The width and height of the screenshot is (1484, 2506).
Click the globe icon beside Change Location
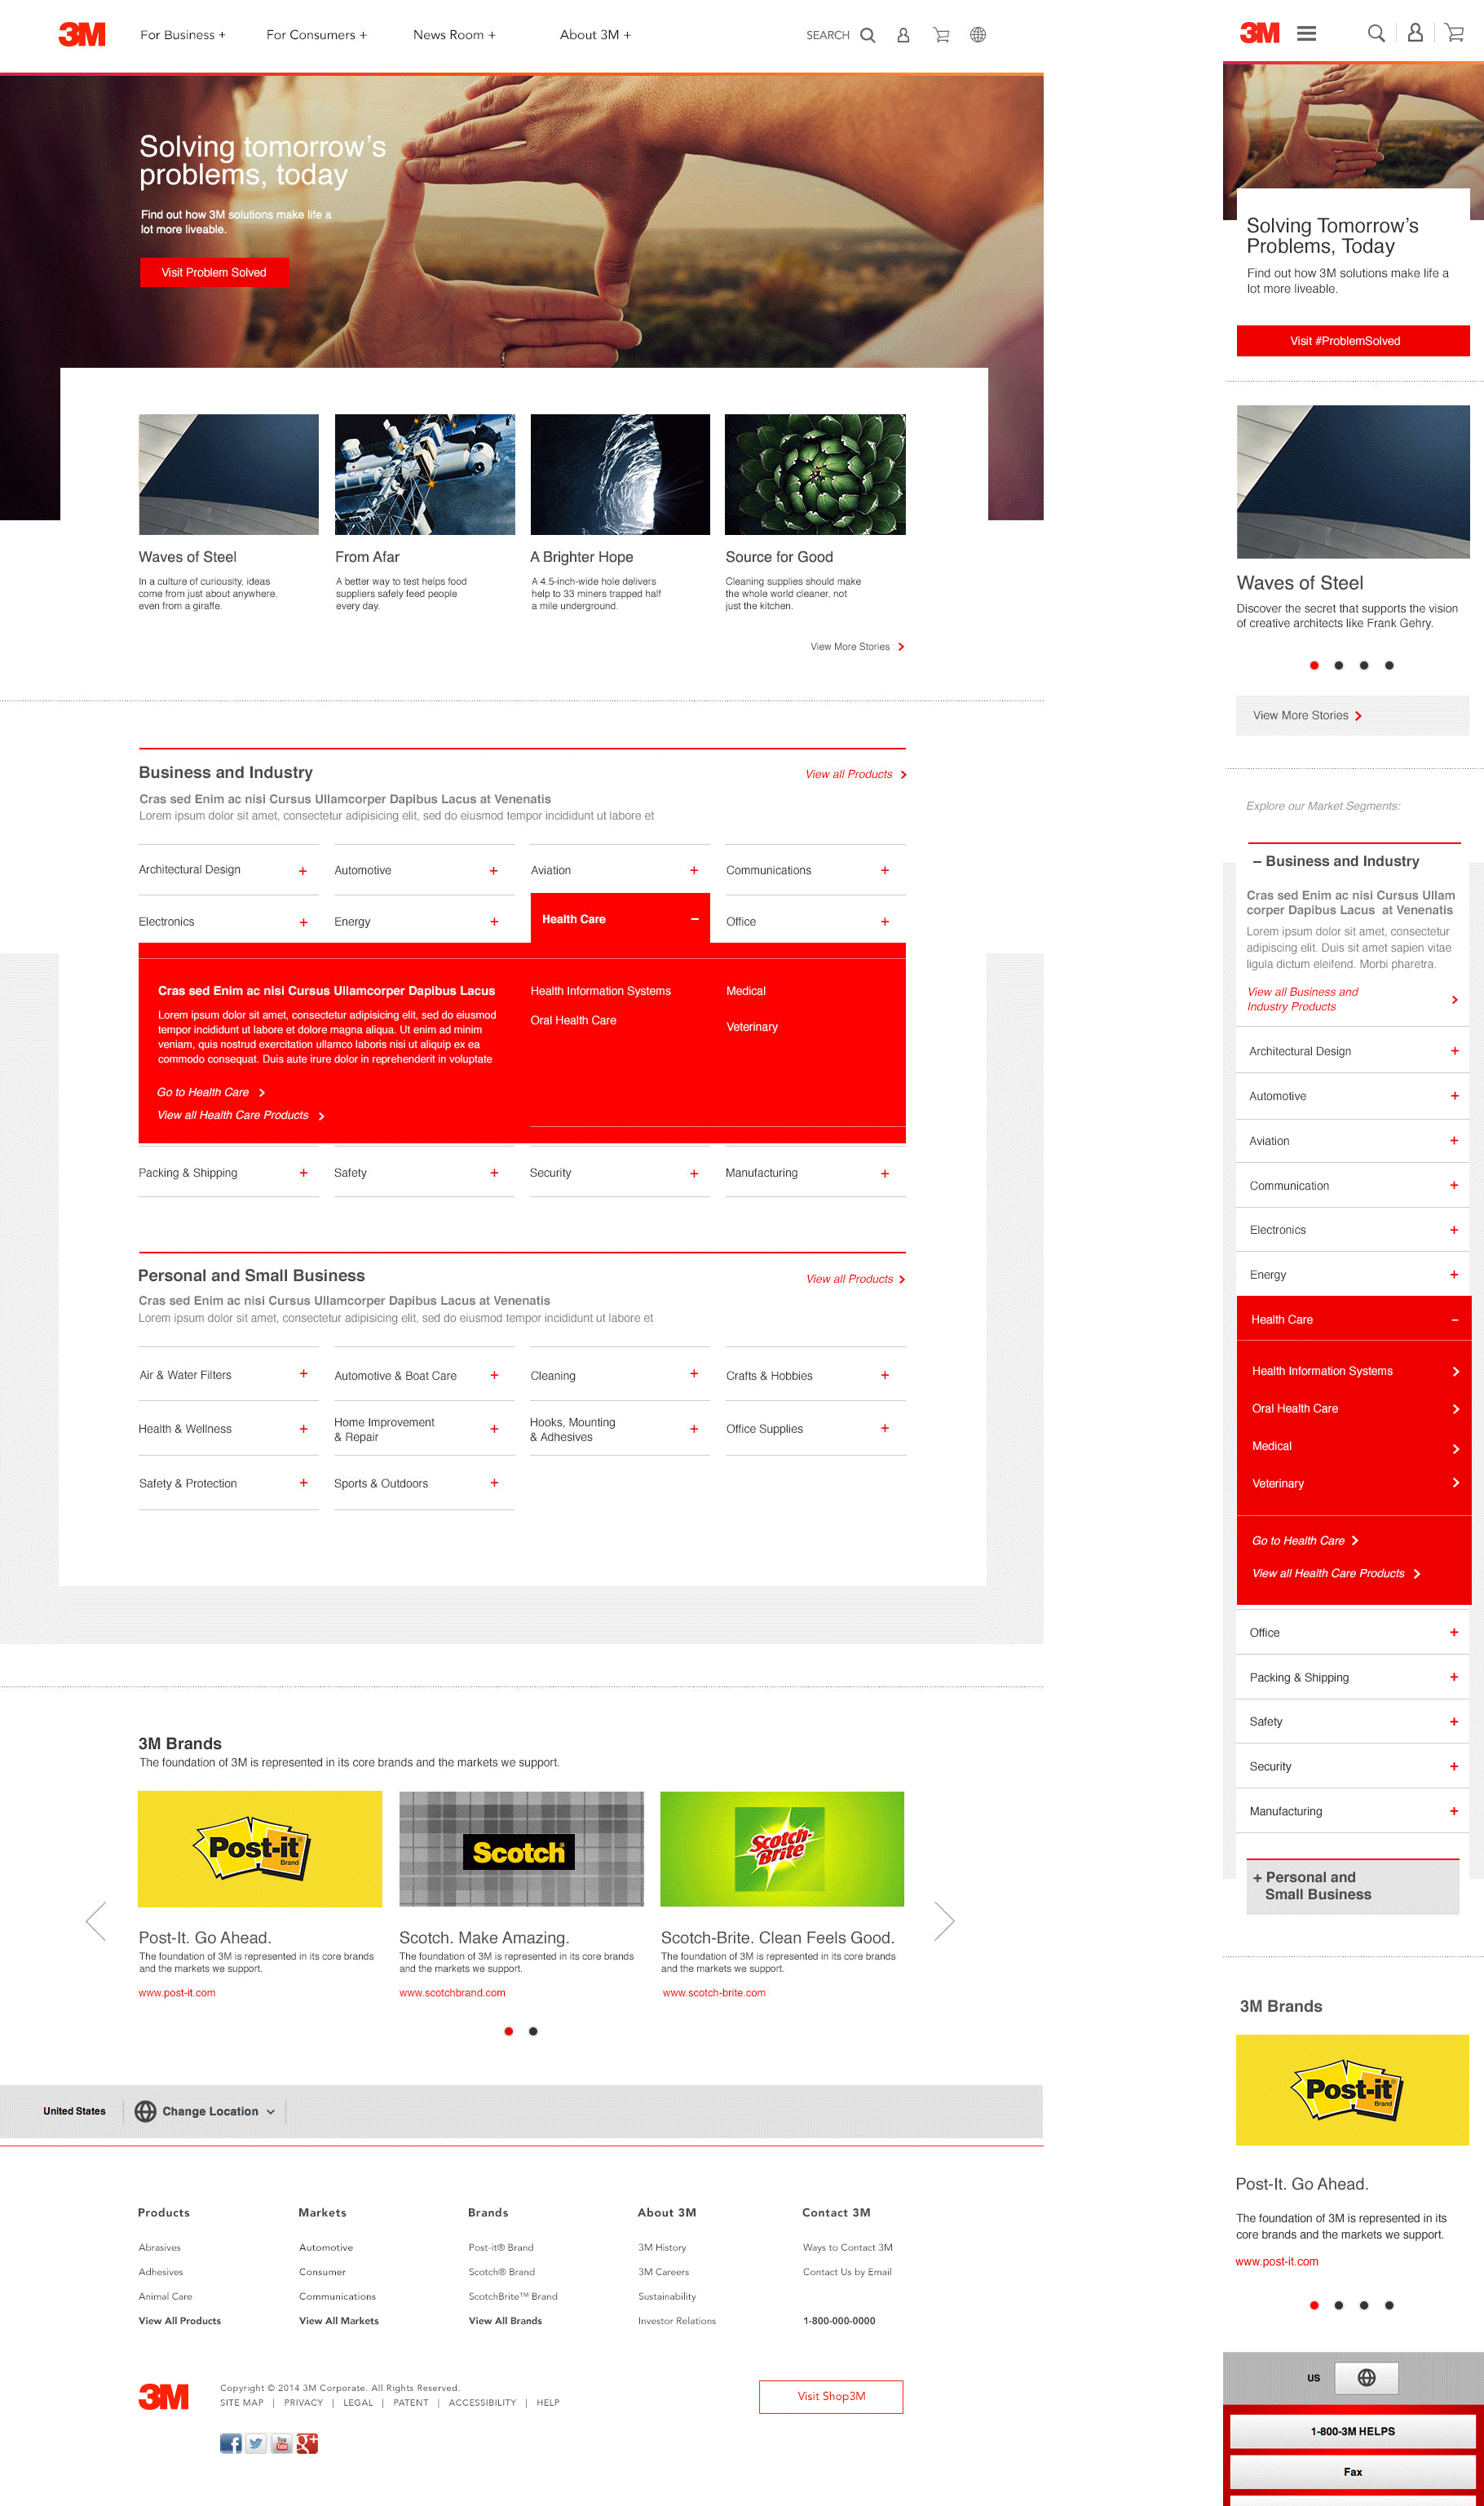[x=145, y=2111]
